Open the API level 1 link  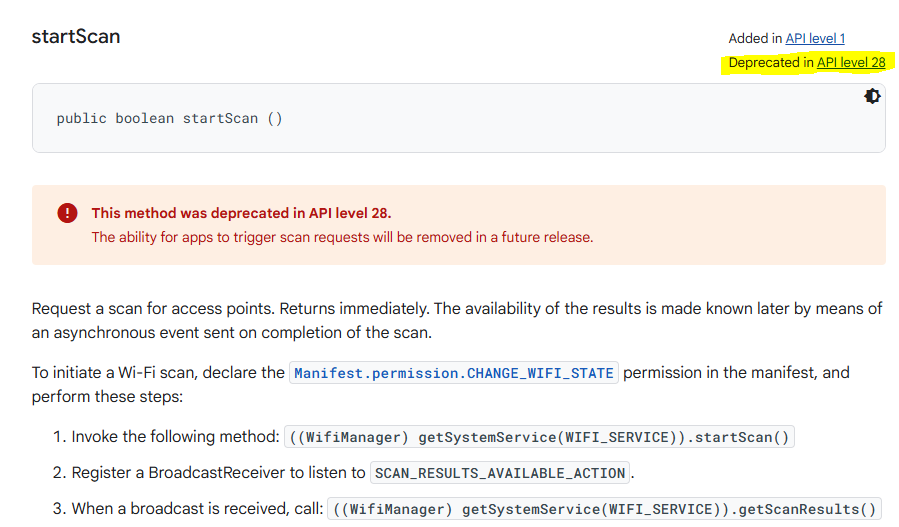coord(815,38)
